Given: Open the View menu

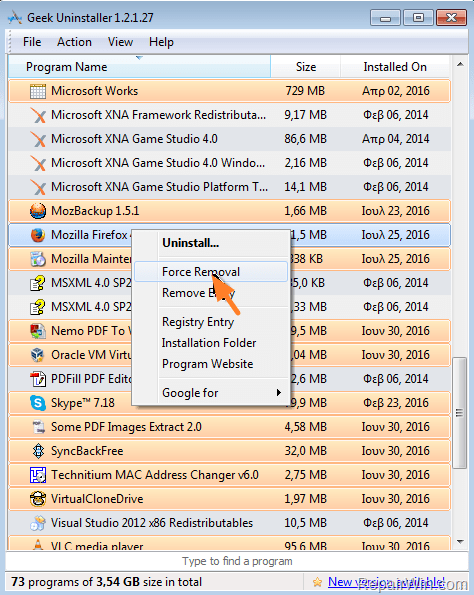Looking at the screenshot, I should click(x=120, y=42).
